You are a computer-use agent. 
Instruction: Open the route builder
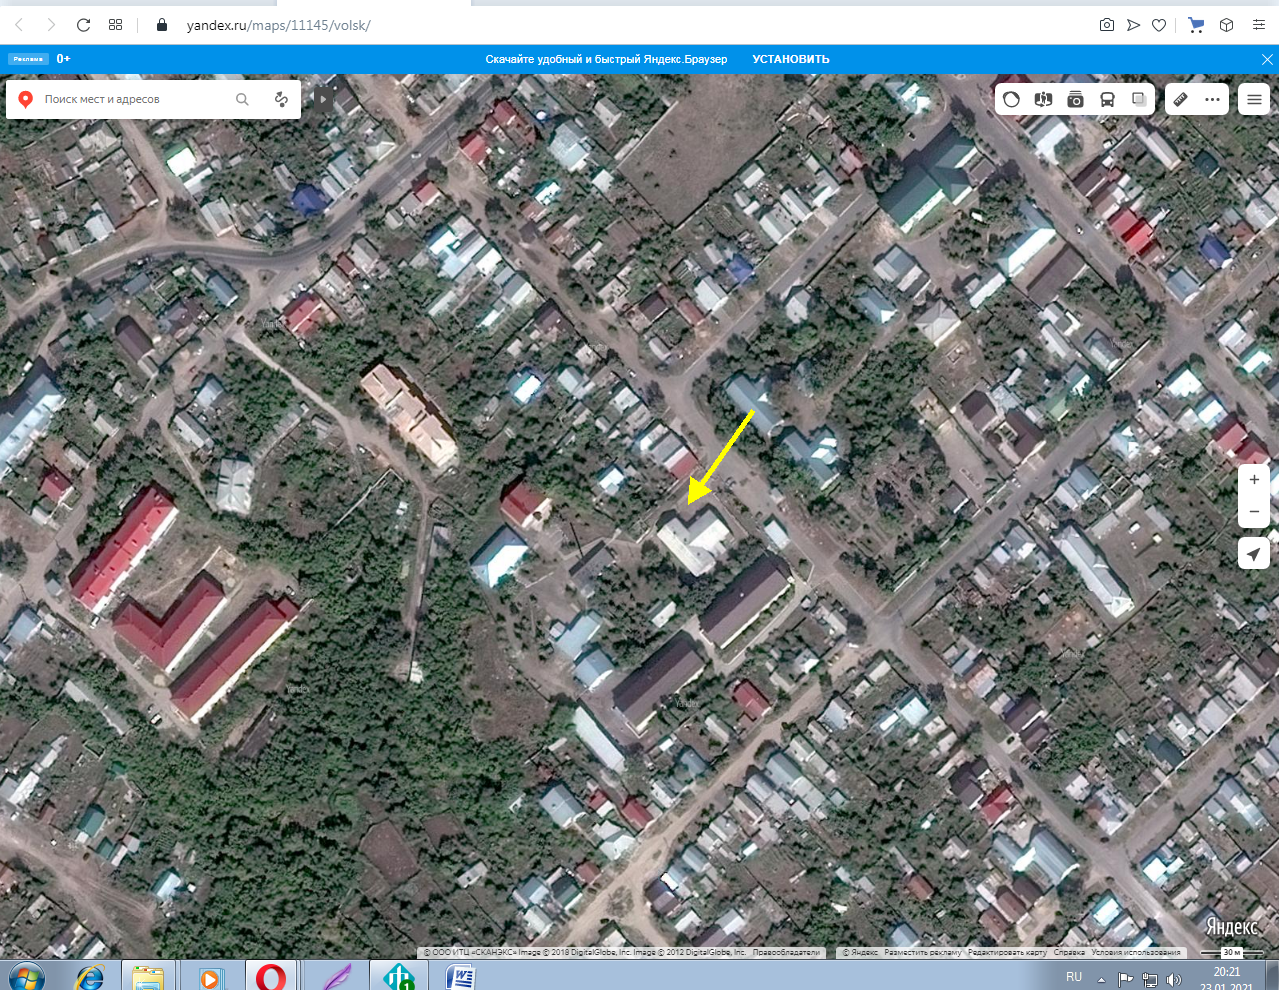pos(281,99)
